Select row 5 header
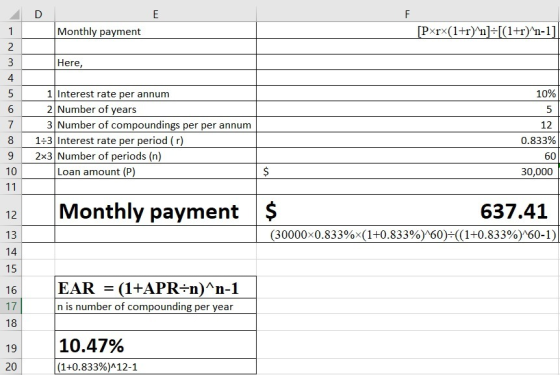560x375 pixels. coord(11,94)
